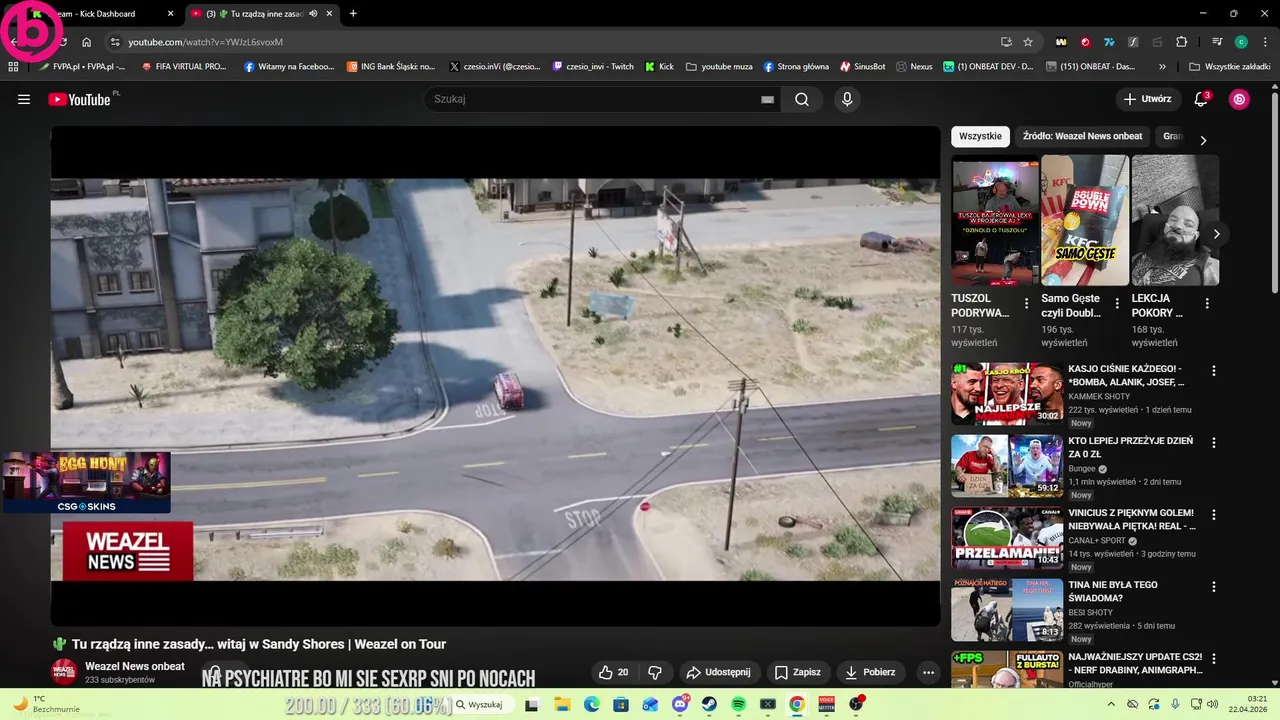
Task: Click the Weazel News channel avatar
Action: 64,672
